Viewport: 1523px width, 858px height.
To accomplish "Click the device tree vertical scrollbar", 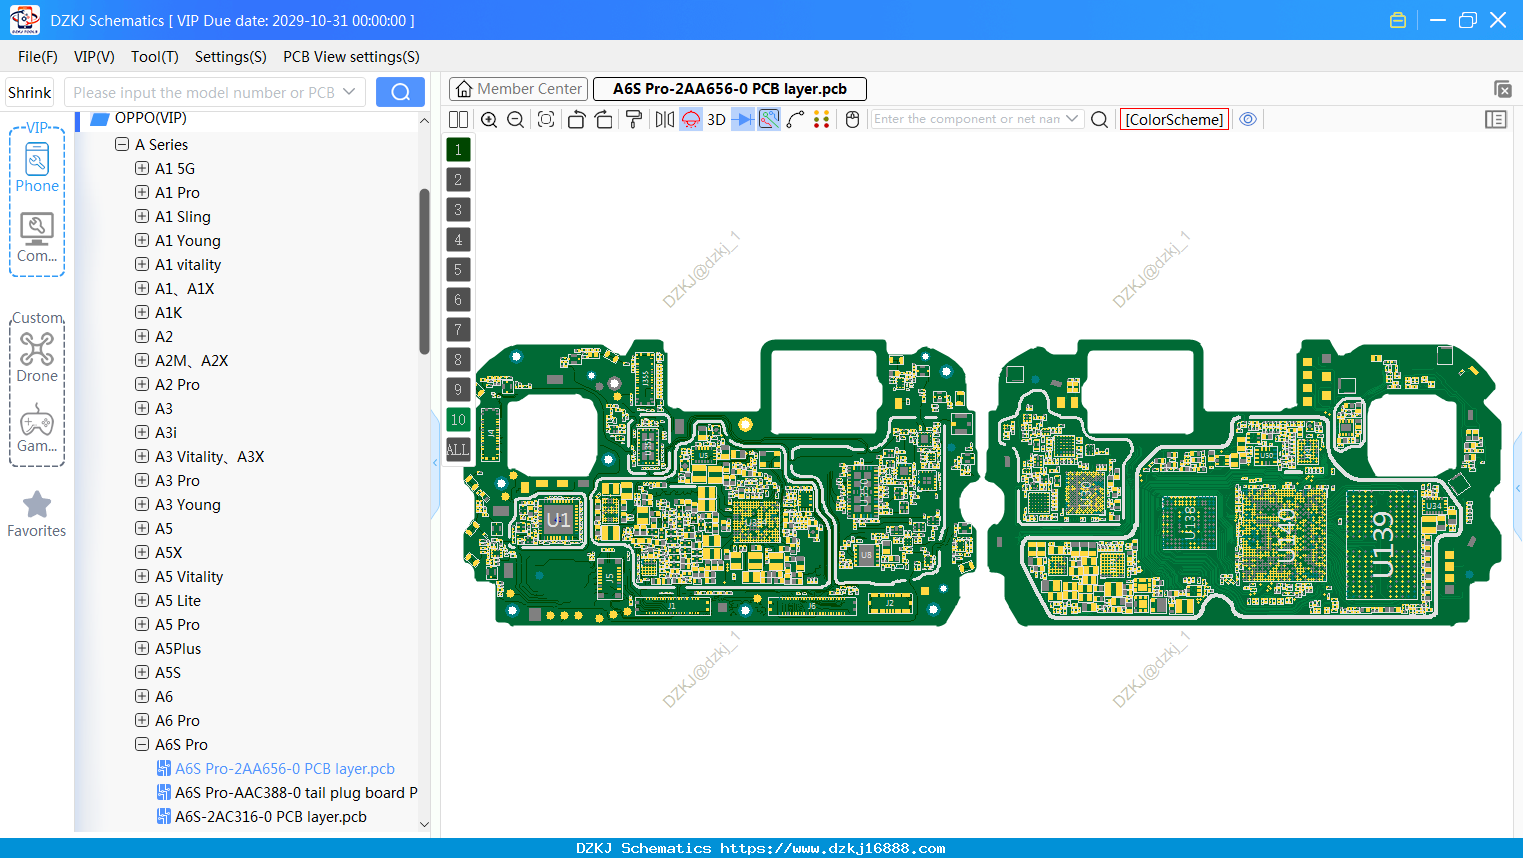I will [x=424, y=272].
